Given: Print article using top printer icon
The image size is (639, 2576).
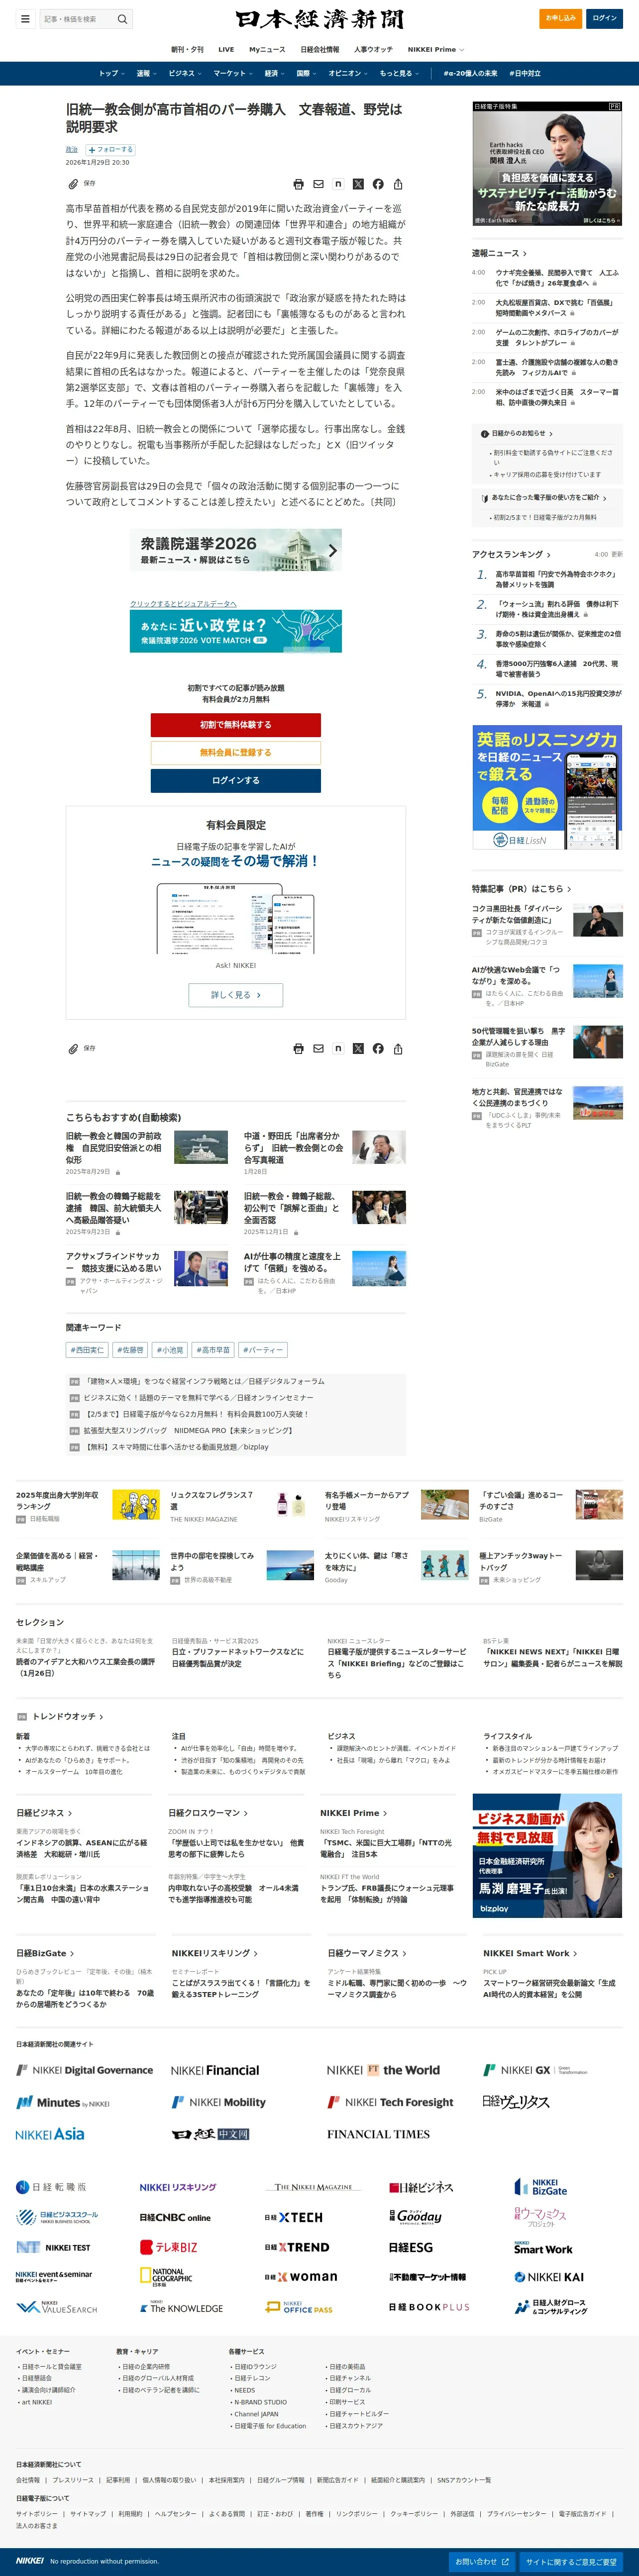Looking at the screenshot, I should click(x=298, y=184).
